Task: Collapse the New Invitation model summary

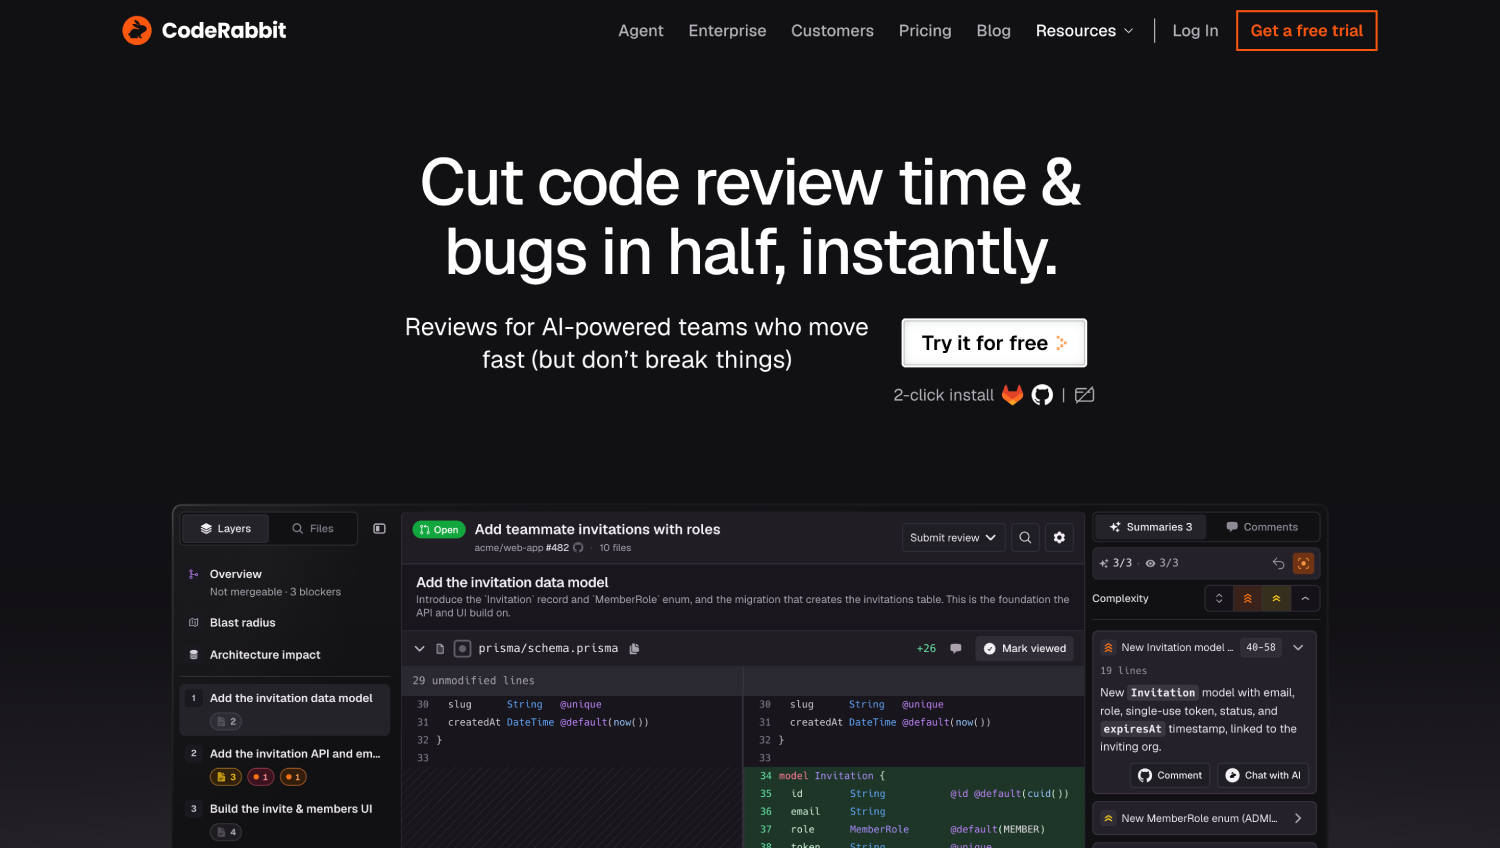Action: (1298, 648)
